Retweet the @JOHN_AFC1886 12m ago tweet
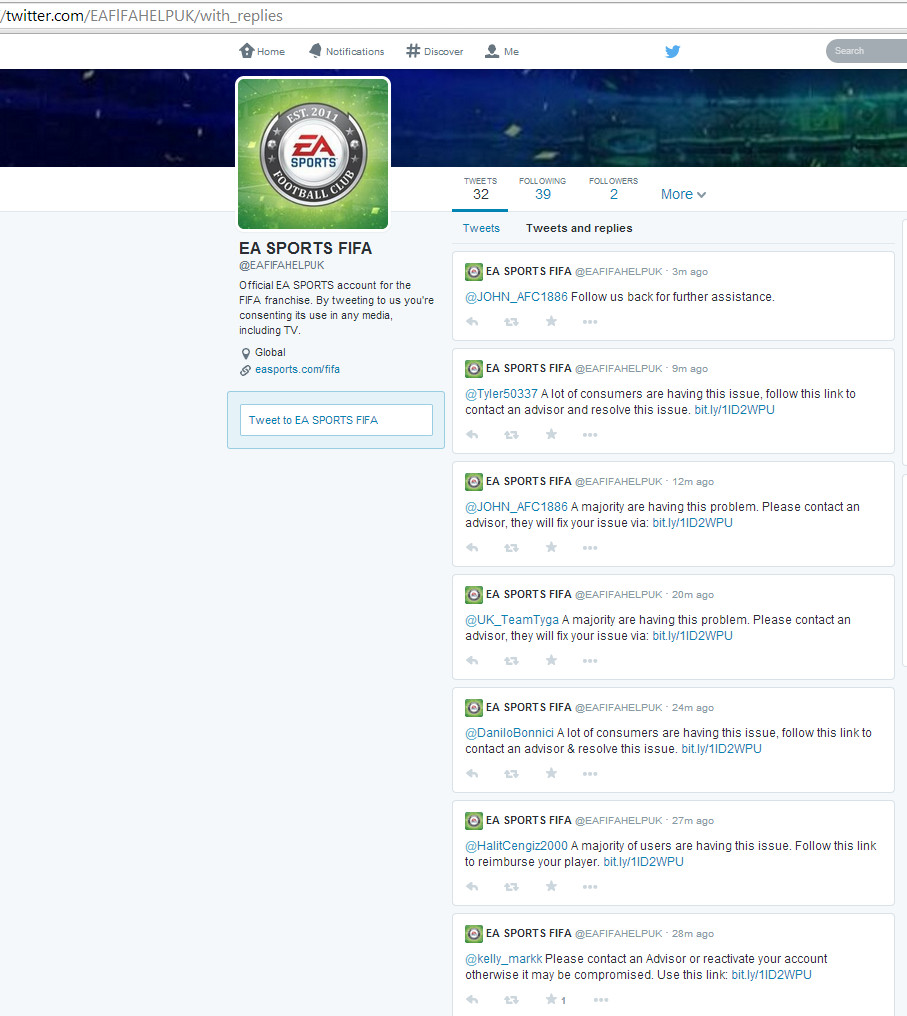Image resolution: width=907 pixels, height=1016 pixels. (511, 548)
